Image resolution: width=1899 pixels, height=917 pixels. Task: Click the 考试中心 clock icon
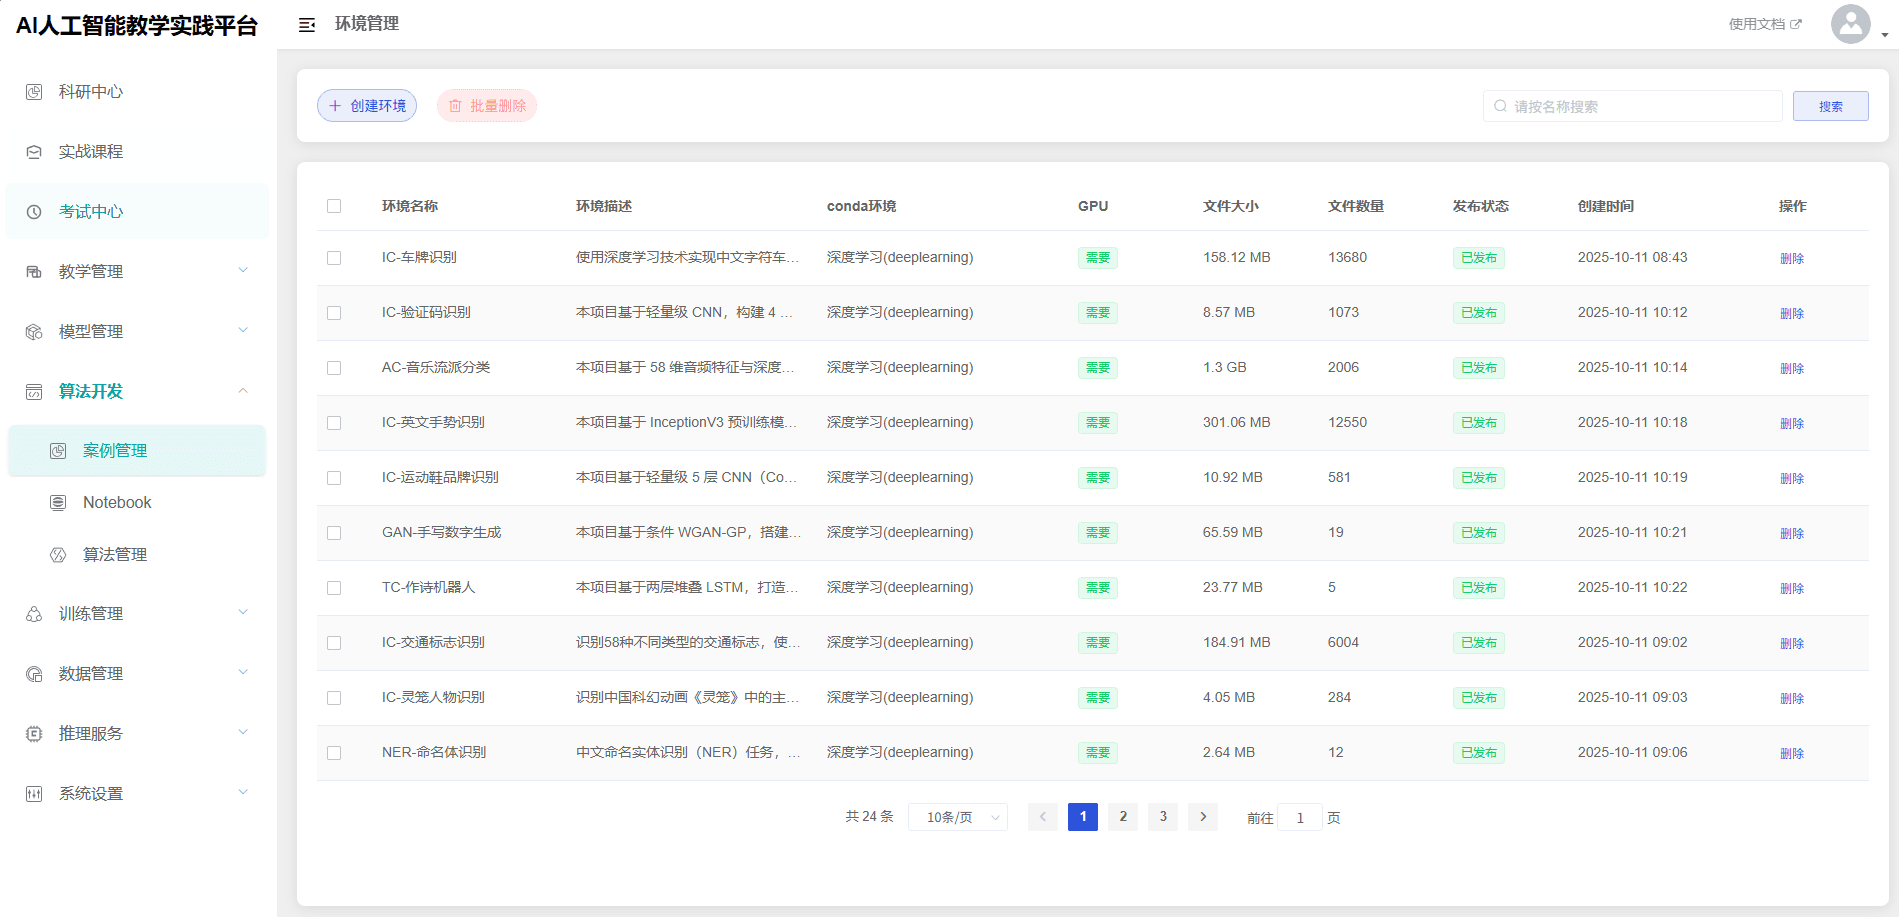tap(34, 212)
